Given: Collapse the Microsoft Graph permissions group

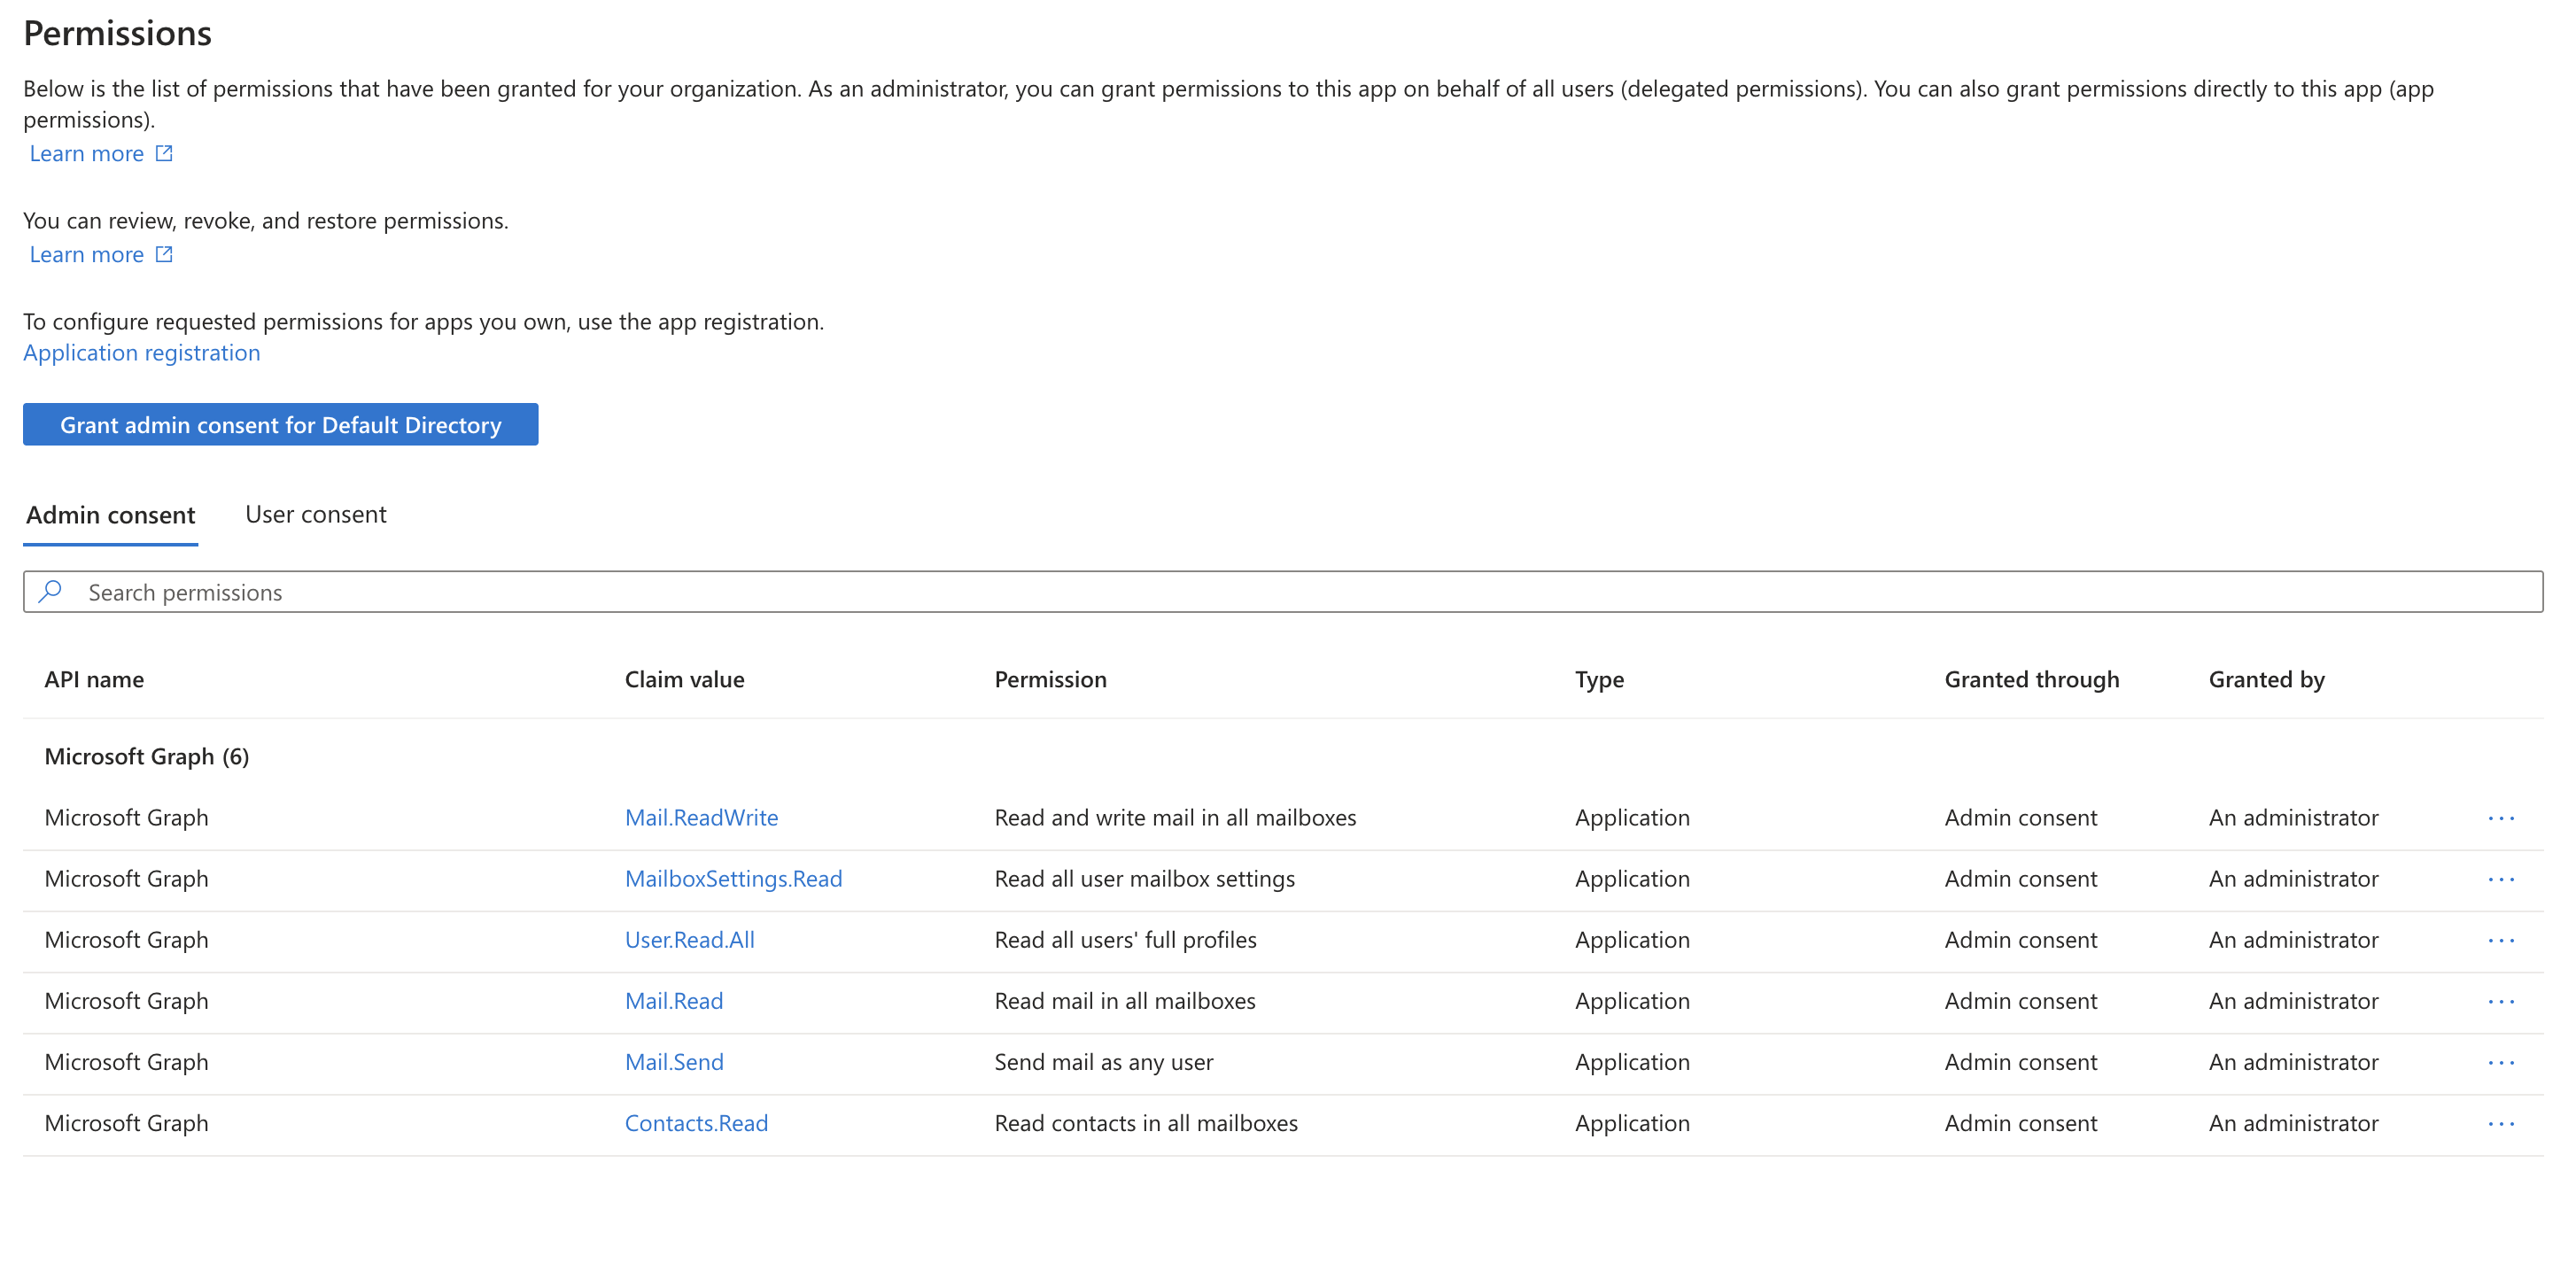Looking at the screenshot, I should click(146, 756).
